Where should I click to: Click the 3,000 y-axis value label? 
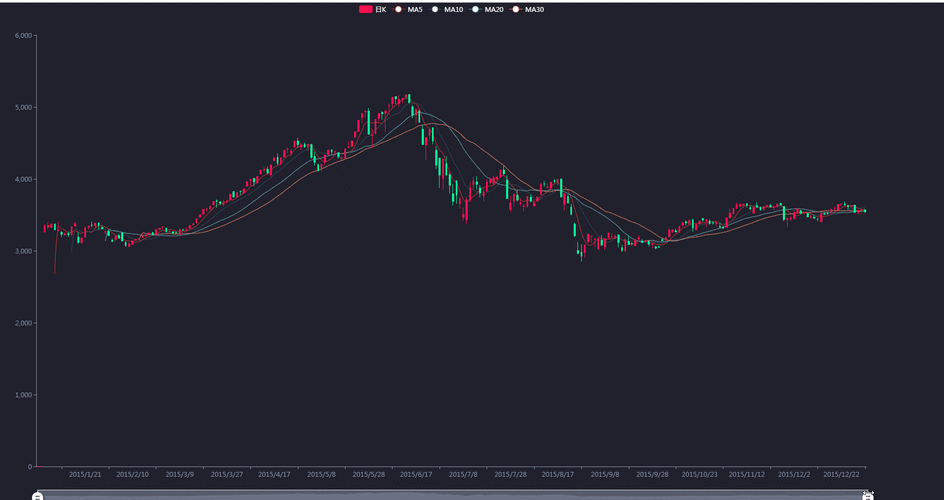click(x=22, y=251)
